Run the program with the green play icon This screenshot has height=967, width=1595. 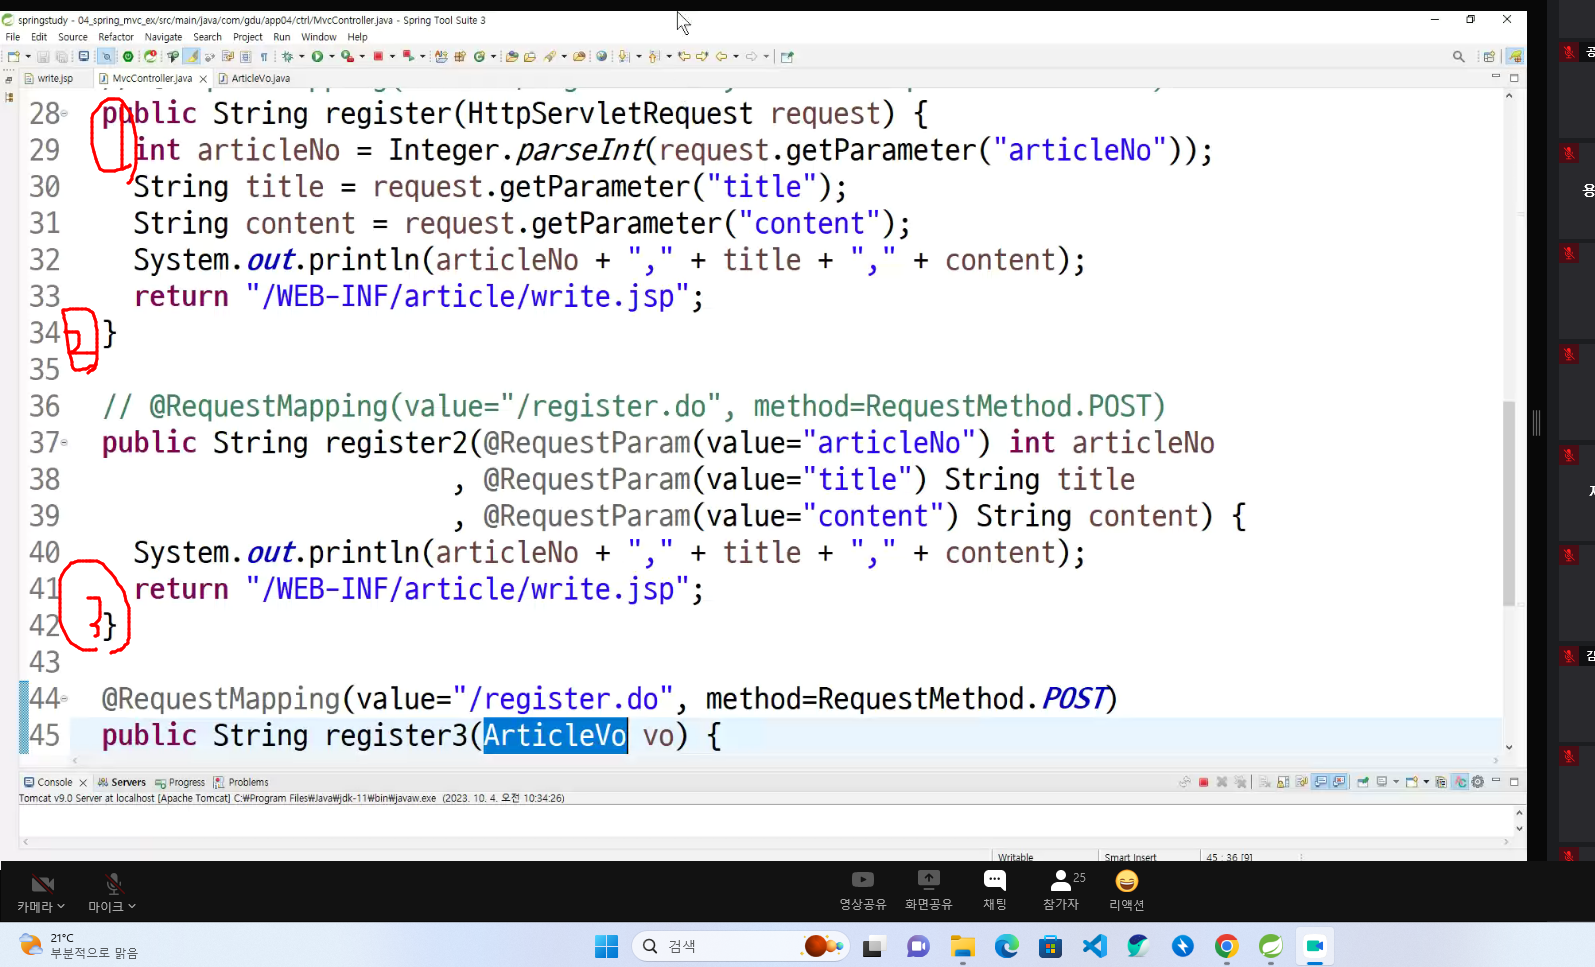coord(317,57)
